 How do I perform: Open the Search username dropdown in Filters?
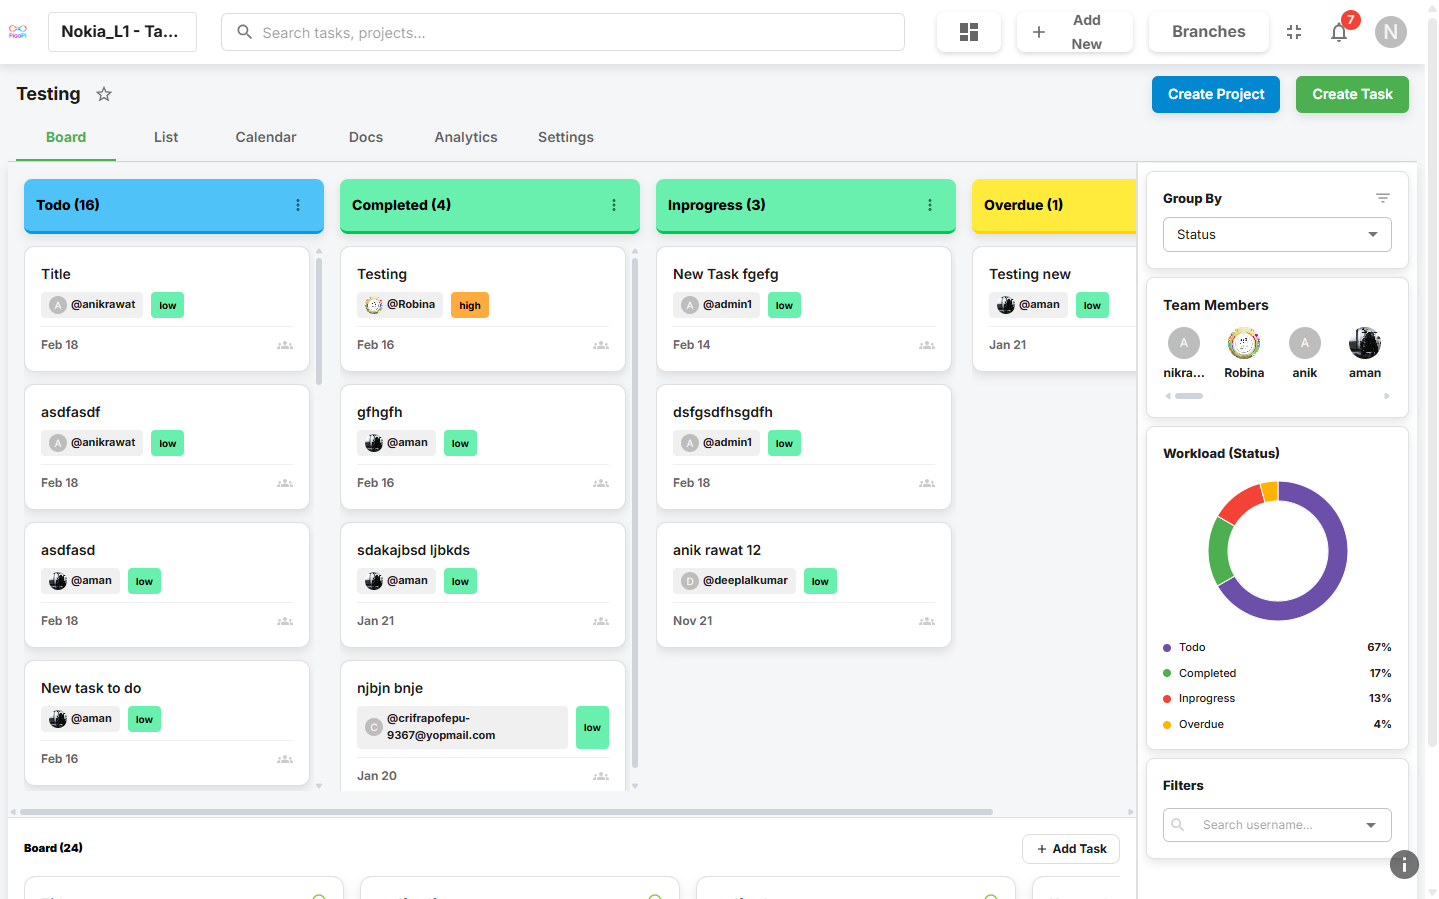1371,824
